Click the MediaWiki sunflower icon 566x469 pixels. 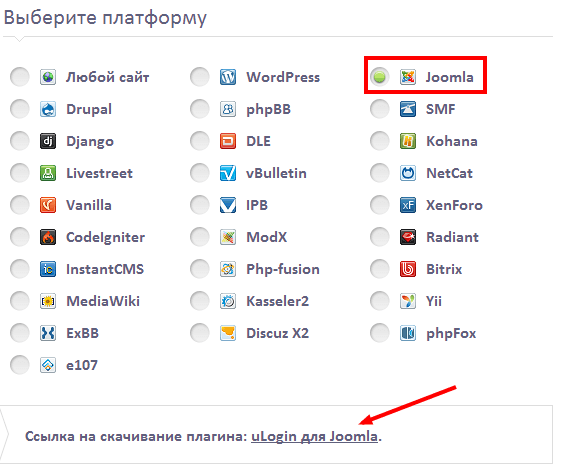point(48,301)
